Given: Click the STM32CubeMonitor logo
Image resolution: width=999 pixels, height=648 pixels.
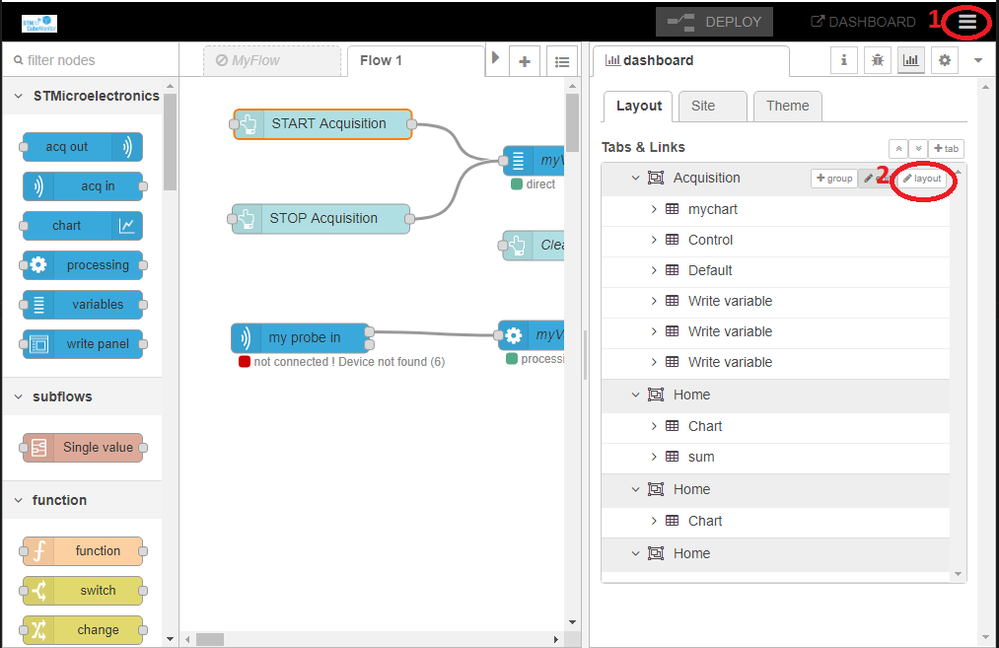Looking at the screenshot, I should (40, 24).
